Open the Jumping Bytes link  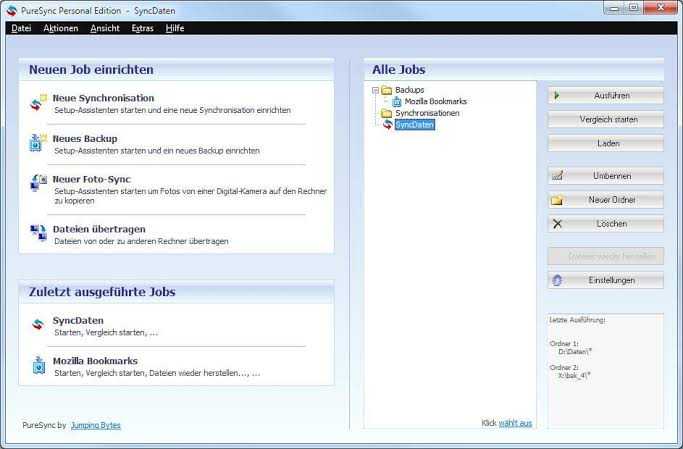click(96, 425)
